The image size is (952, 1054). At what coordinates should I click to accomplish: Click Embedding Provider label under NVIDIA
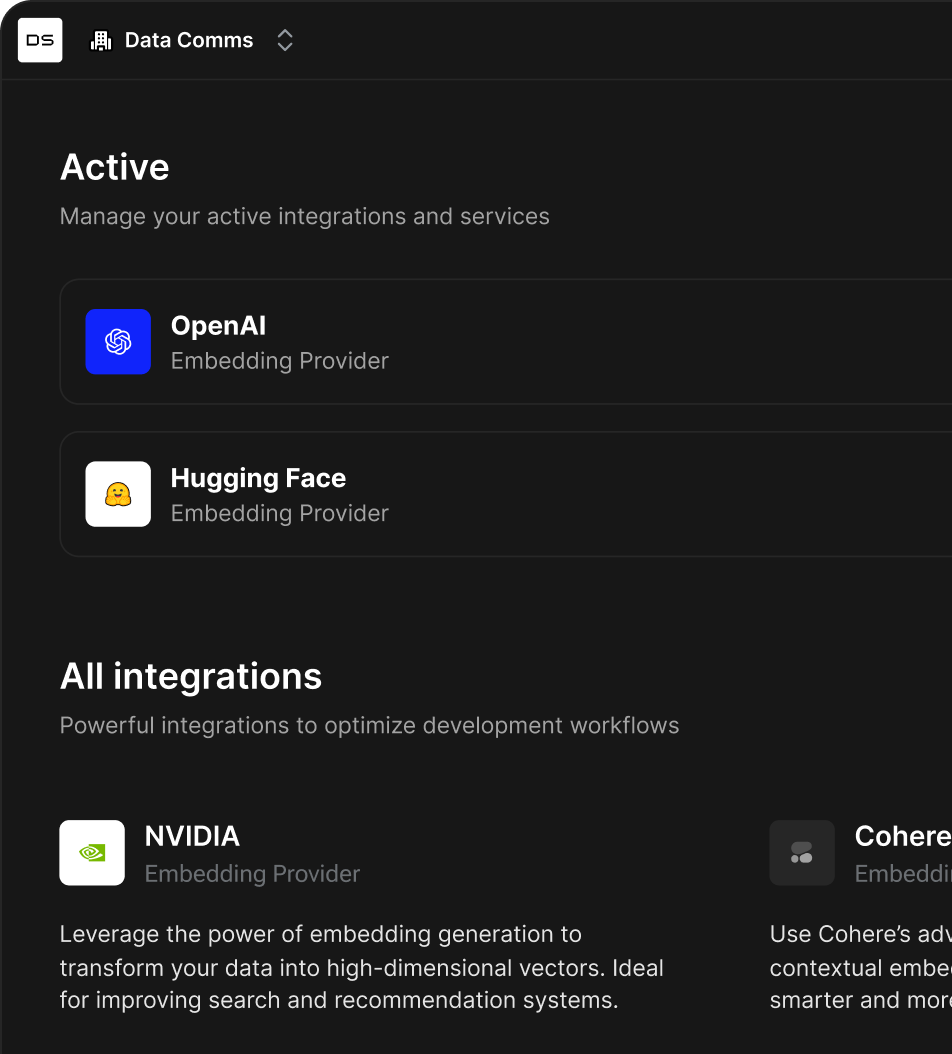(x=252, y=874)
